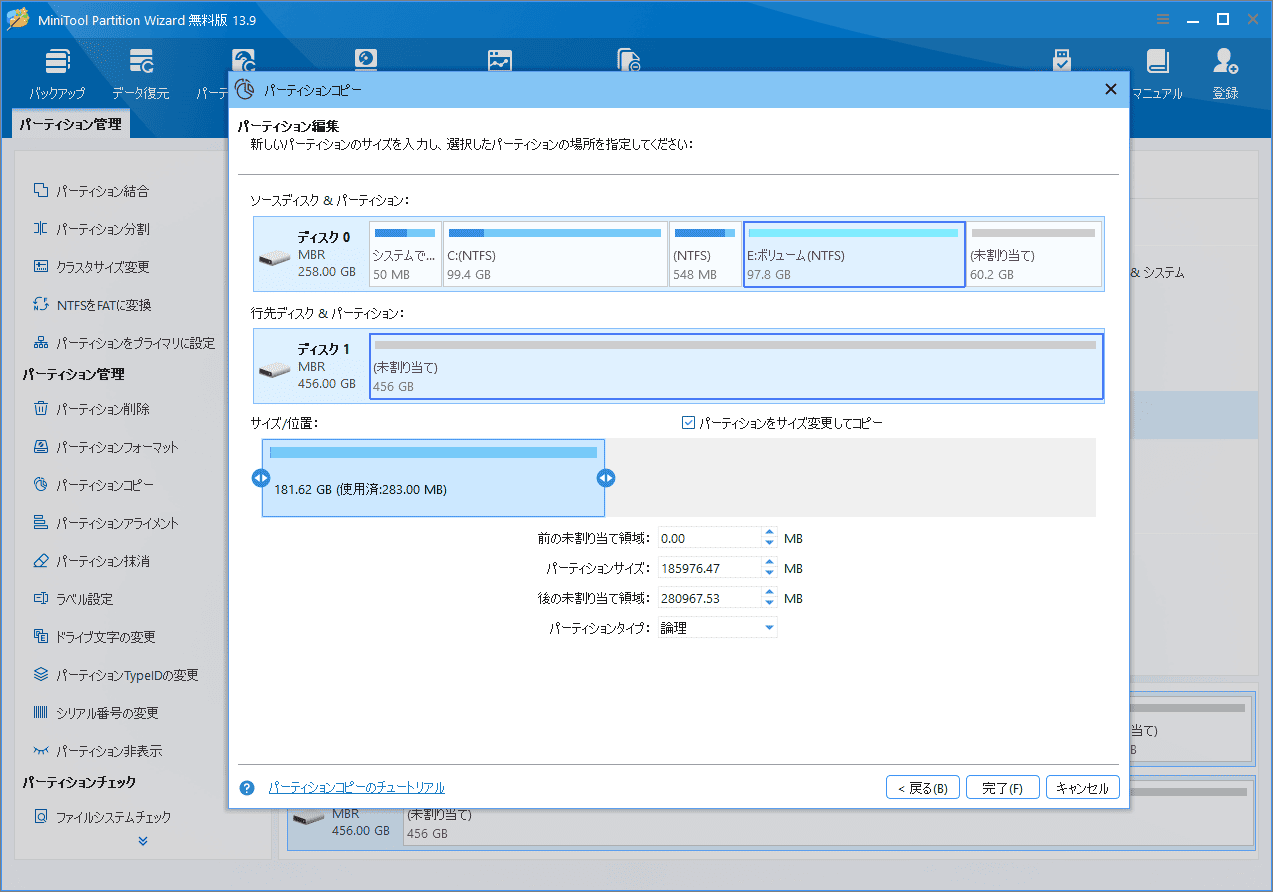Select source partition C:(NTFS) 99.4 GB
This screenshot has height=892, width=1273.
(555, 254)
